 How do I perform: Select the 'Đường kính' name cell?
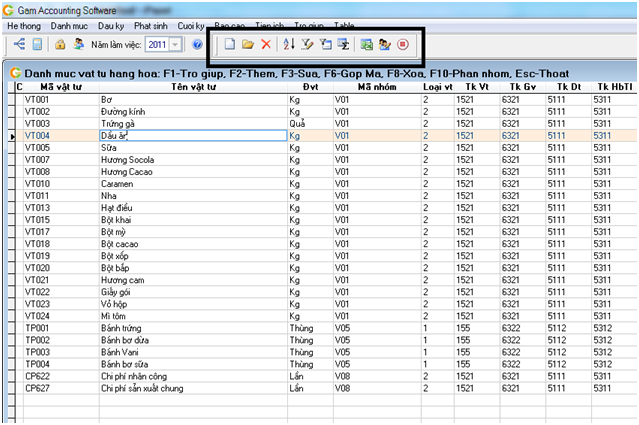click(x=194, y=112)
